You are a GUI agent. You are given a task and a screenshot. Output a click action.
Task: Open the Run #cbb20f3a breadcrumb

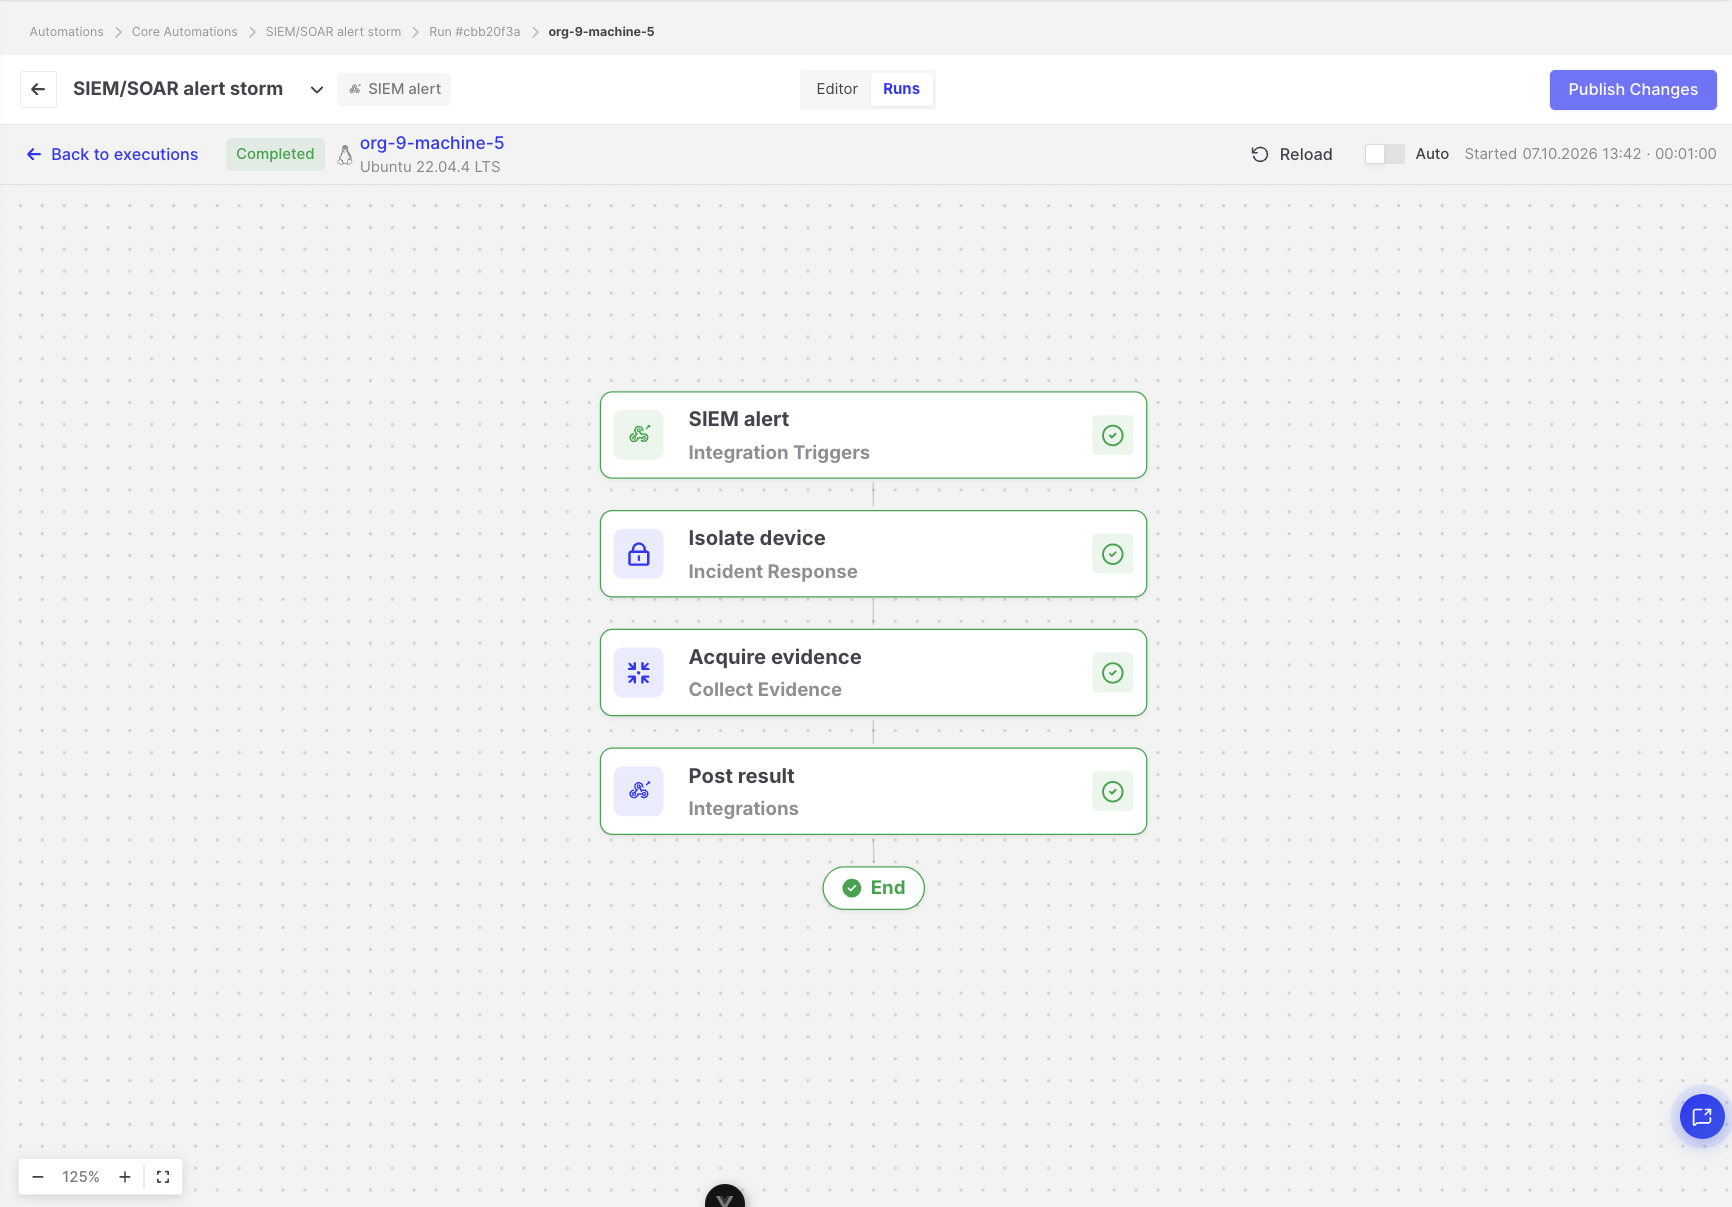click(475, 32)
